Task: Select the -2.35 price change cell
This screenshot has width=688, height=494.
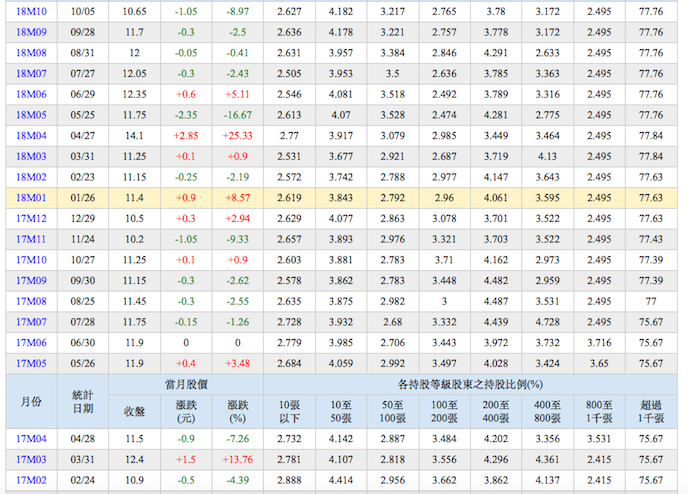Action: pyautogui.click(x=186, y=115)
